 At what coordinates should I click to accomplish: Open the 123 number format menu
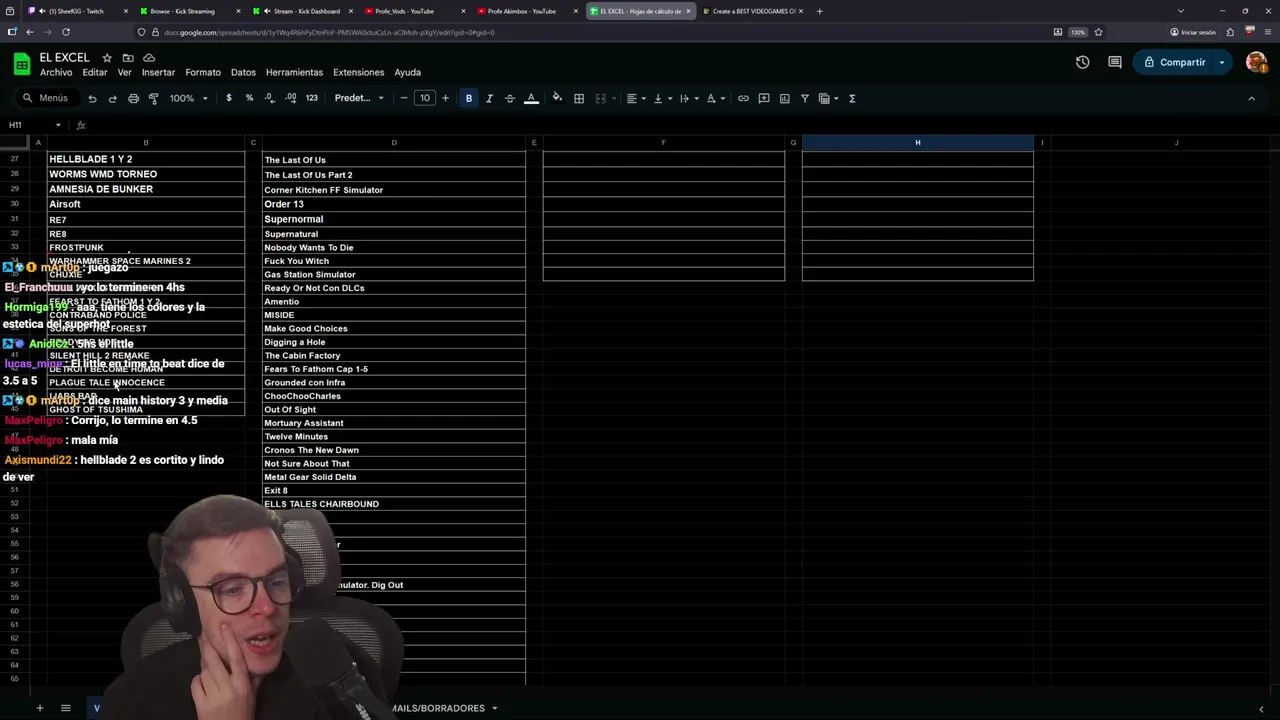[312, 98]
